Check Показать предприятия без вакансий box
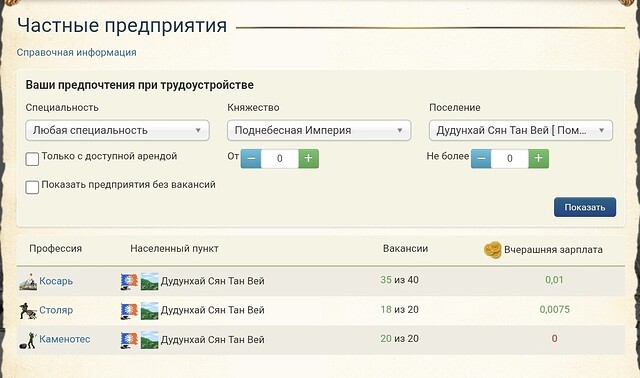Image resolution: width=640 pixels, height=378 pixels. click(x=32, y=187)
